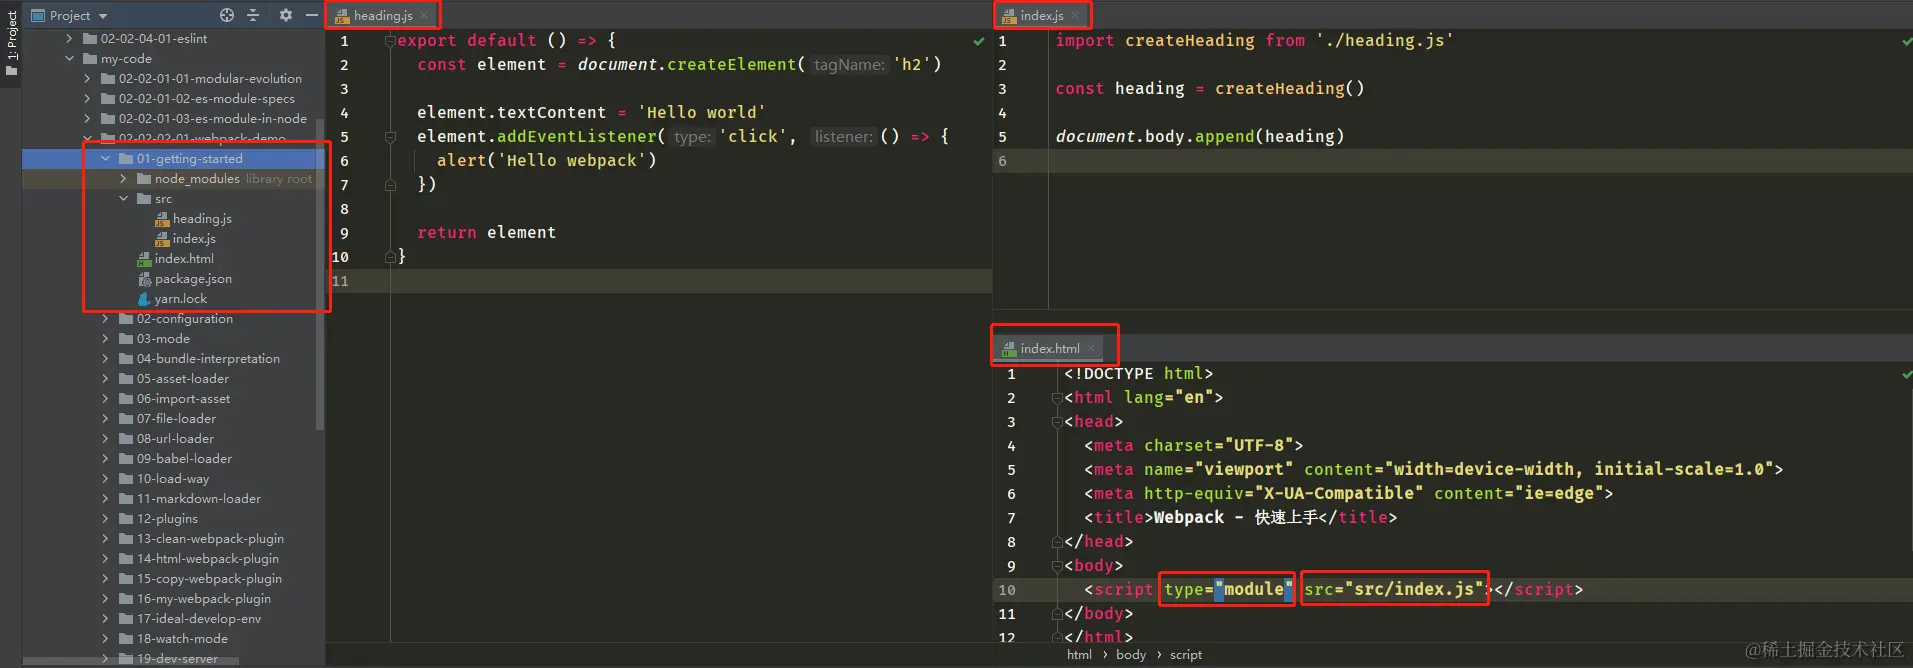
Task: Close the index.js editor tab
Action: (1075, 16)
